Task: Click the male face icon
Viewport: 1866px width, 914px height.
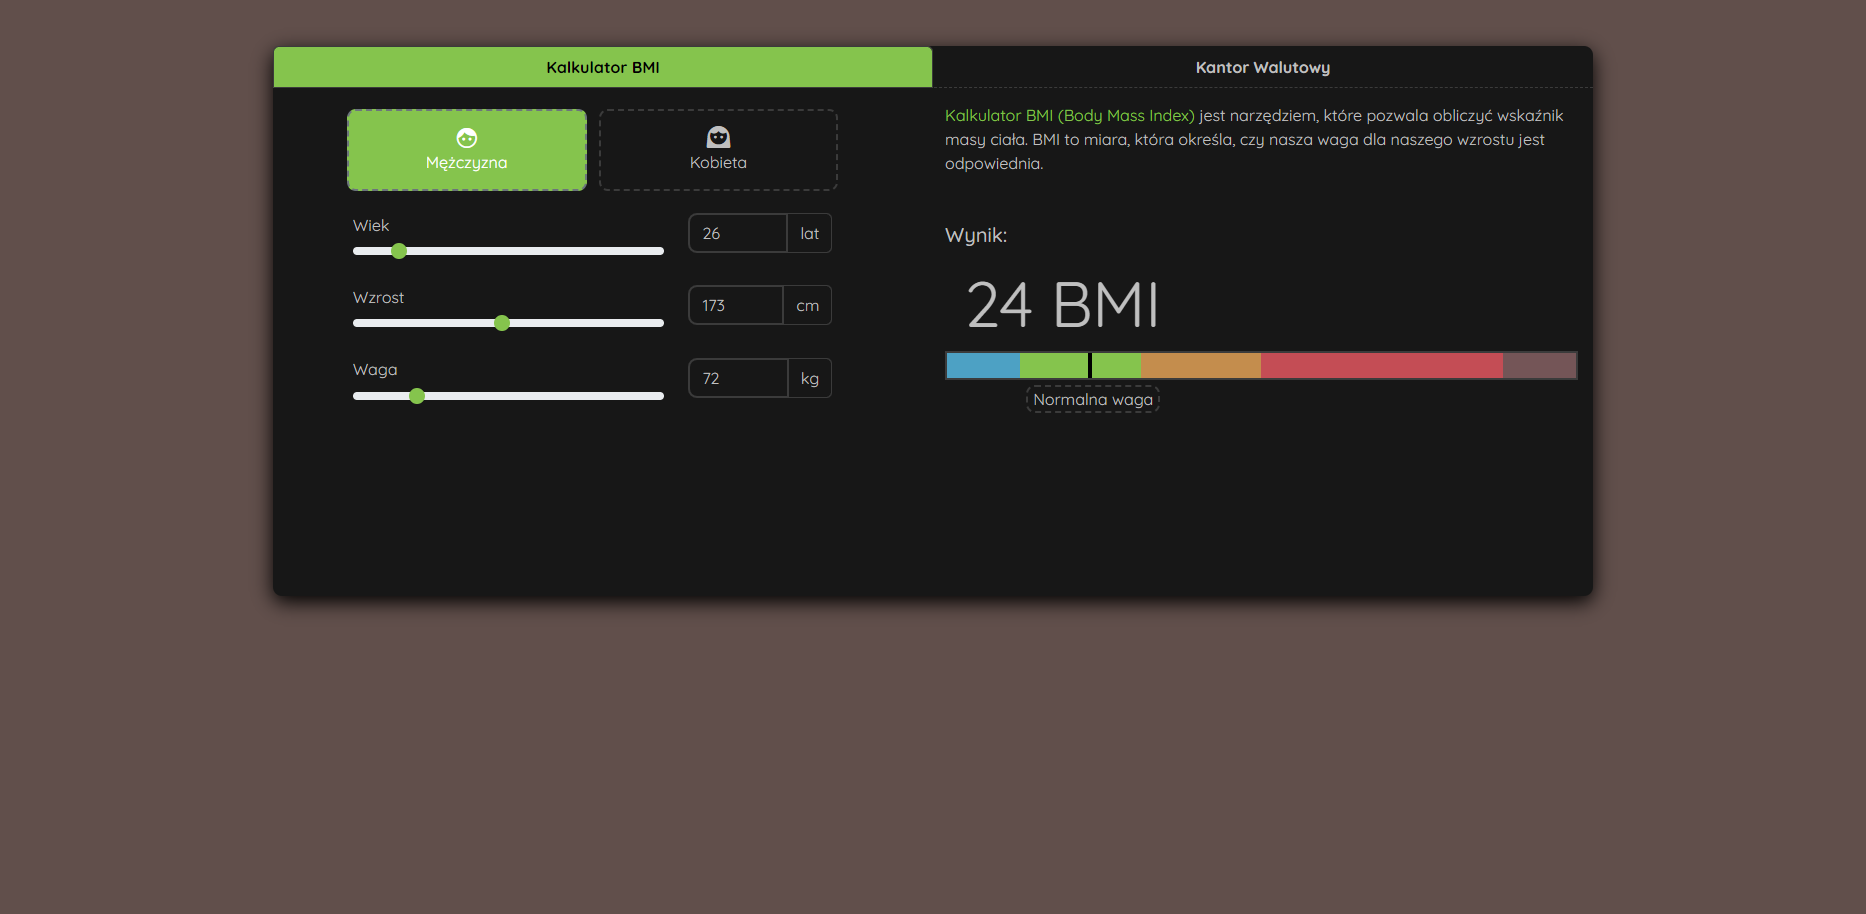Action: [467, 138]
